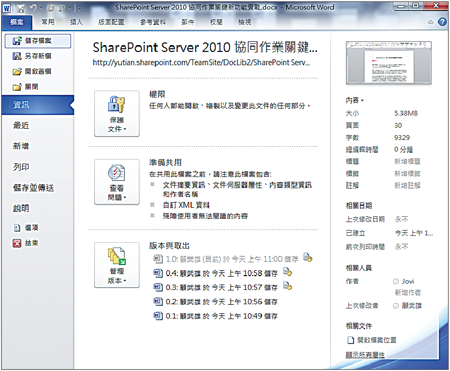Switch to the 郵件 (Mailings) tab

click(188, 22)
